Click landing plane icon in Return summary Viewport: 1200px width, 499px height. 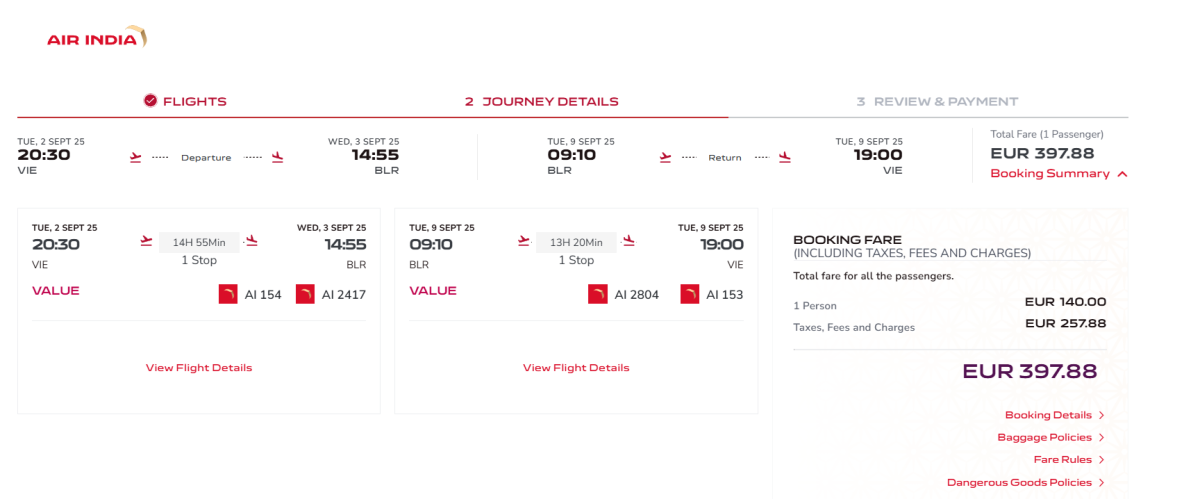tap(785, 157)
